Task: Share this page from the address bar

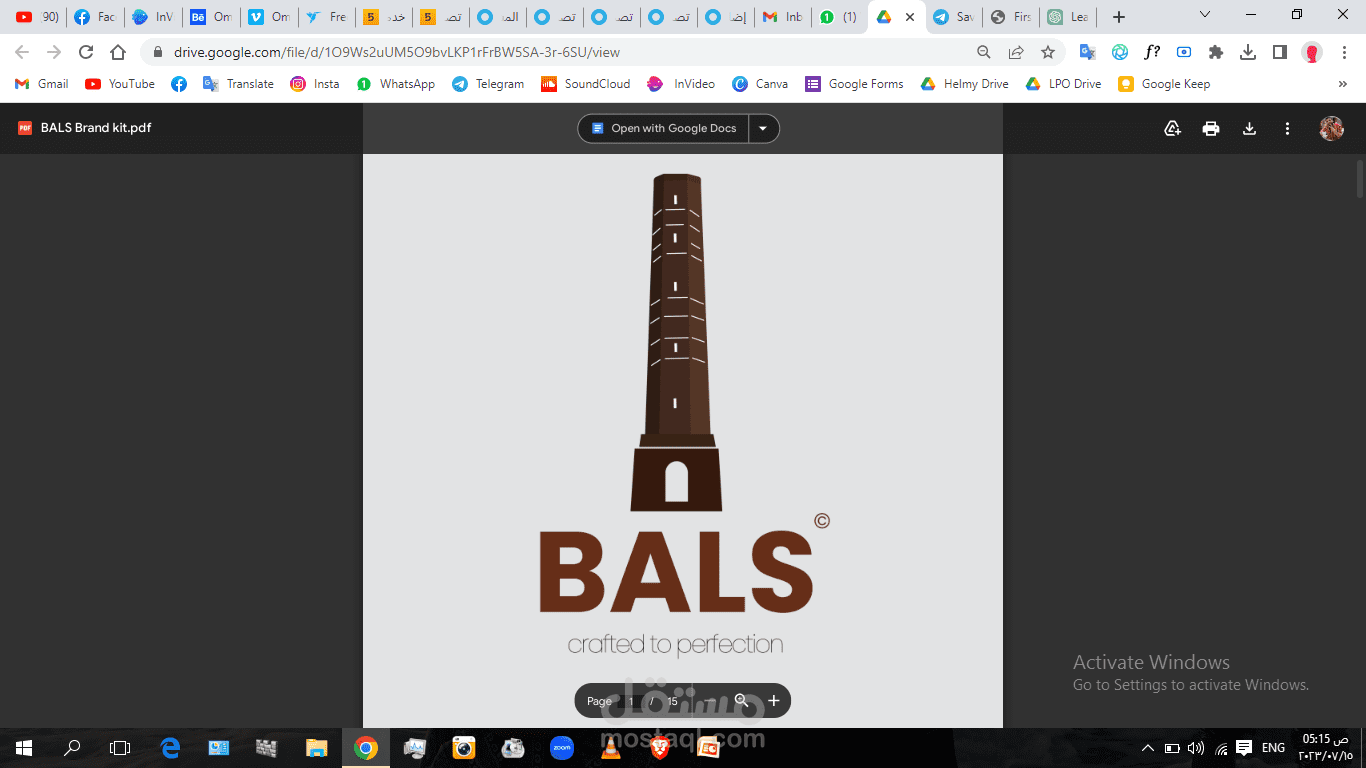Action: click(1016, 52)
